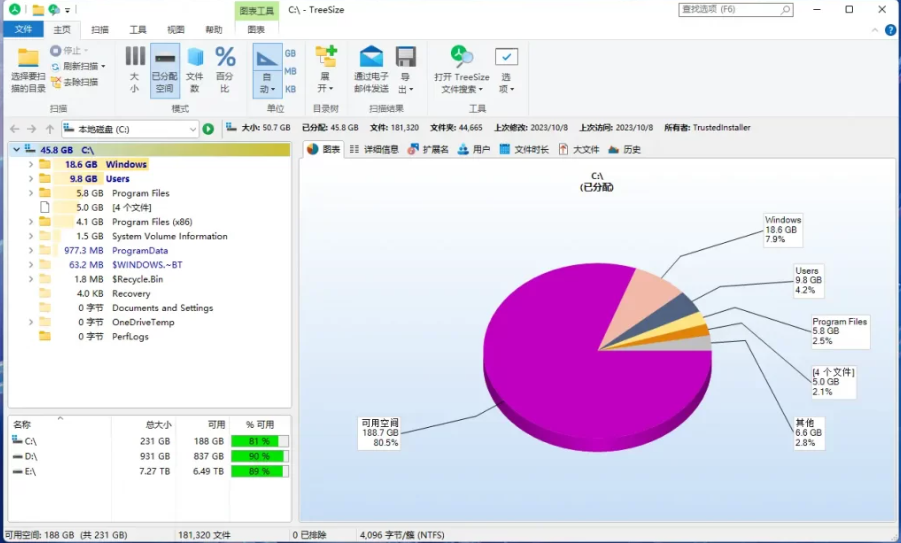Toggle Allocated space mode
The width and height of the screenshot is (901, 543).
[165, 70]
